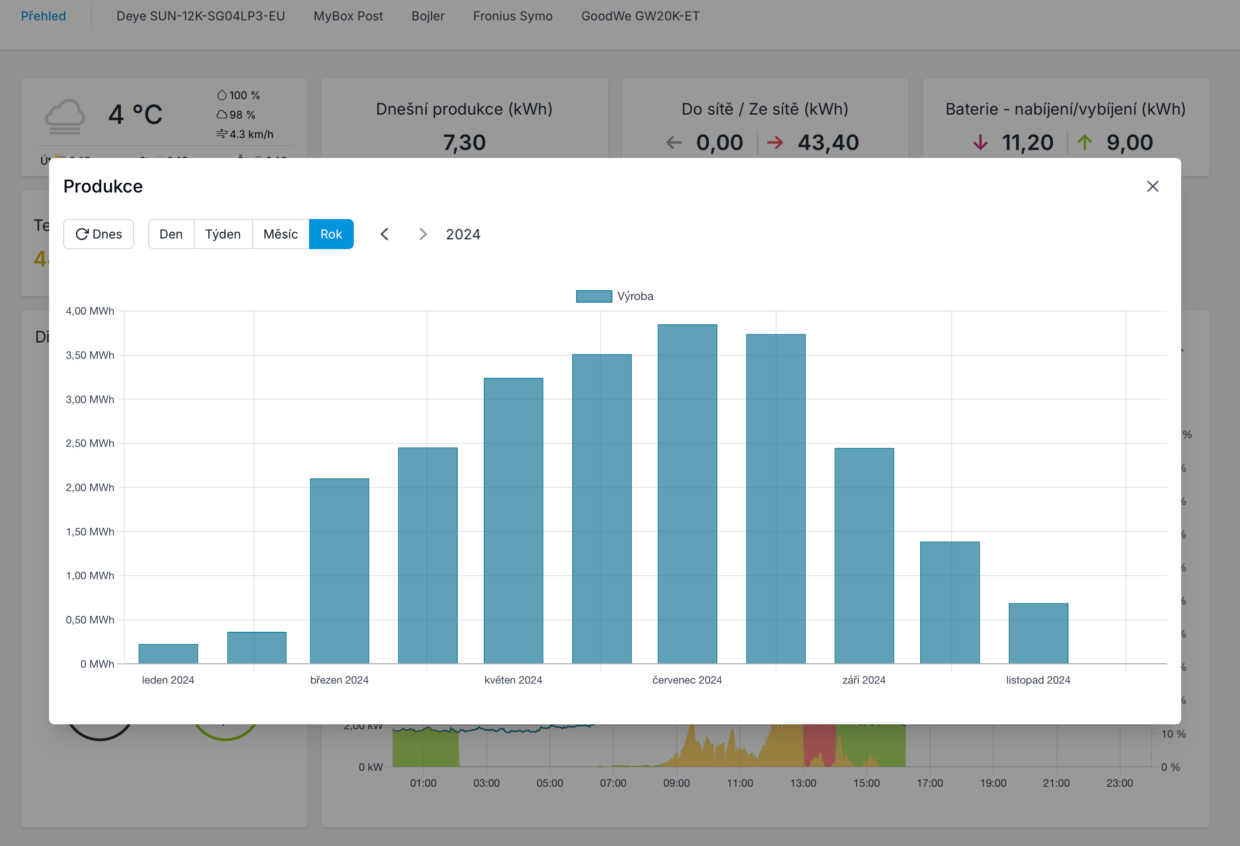Go to next year with right chevron
The image size is (1240, 846).
[423, 234]
